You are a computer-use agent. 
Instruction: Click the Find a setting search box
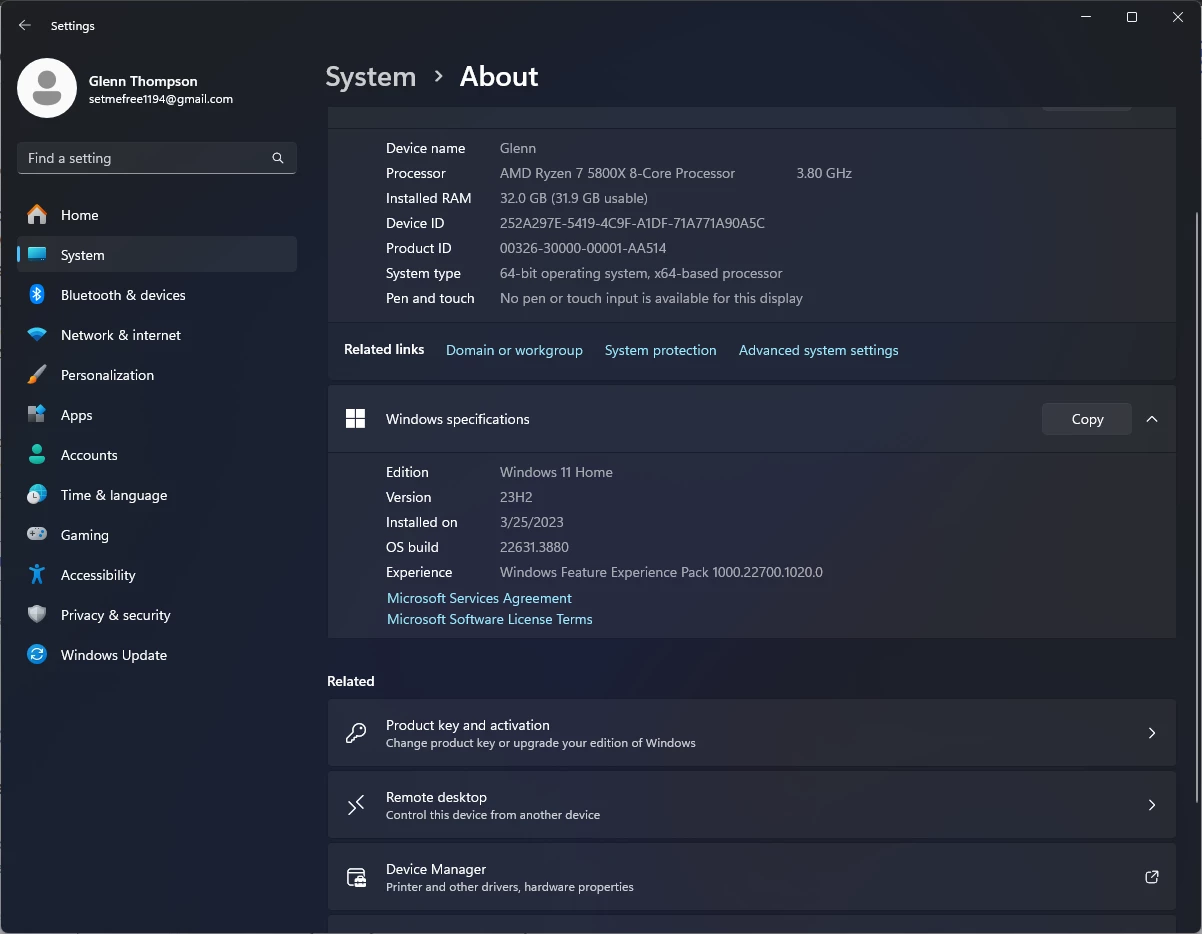[x=157, y=158]
